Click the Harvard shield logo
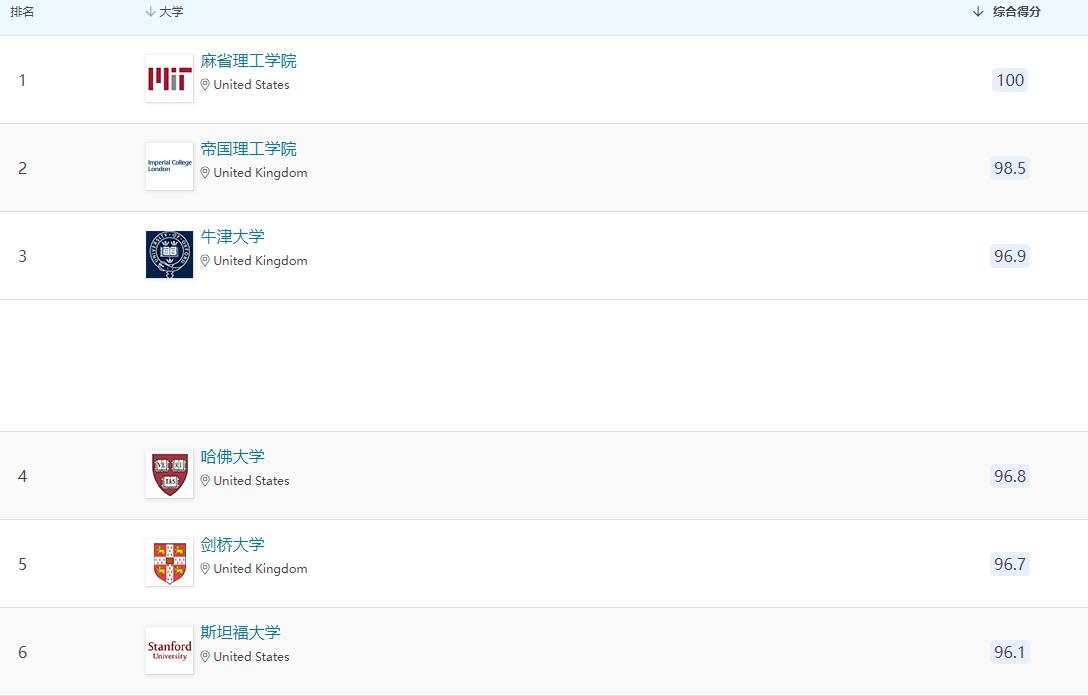This screenshot has height=696, width=1088. 169,475
